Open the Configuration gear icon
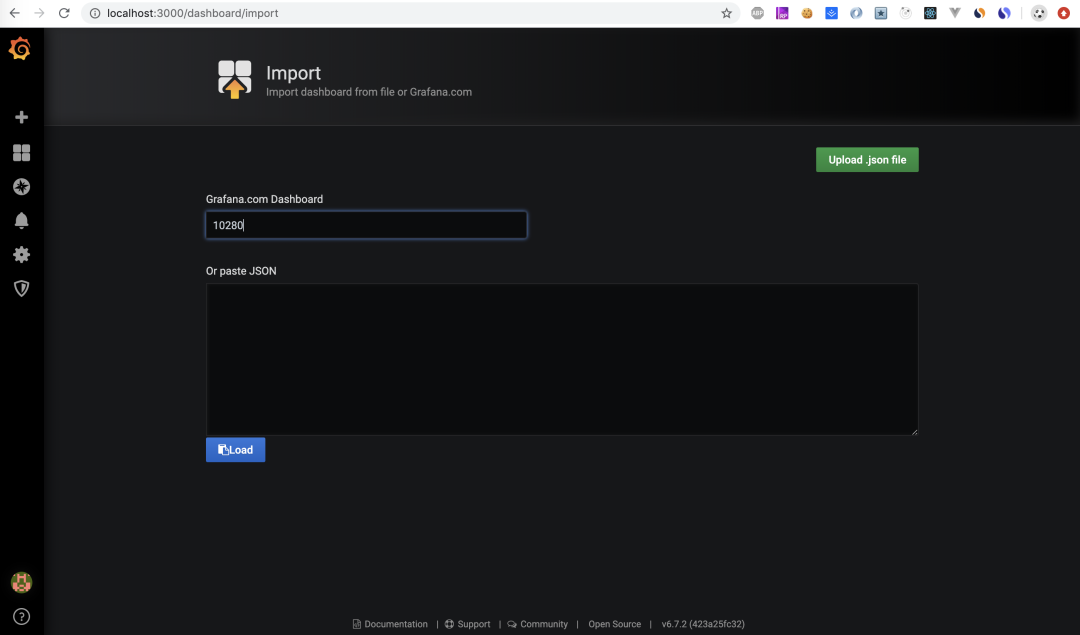The image size is (1080, 635). (x=21, y=254)
